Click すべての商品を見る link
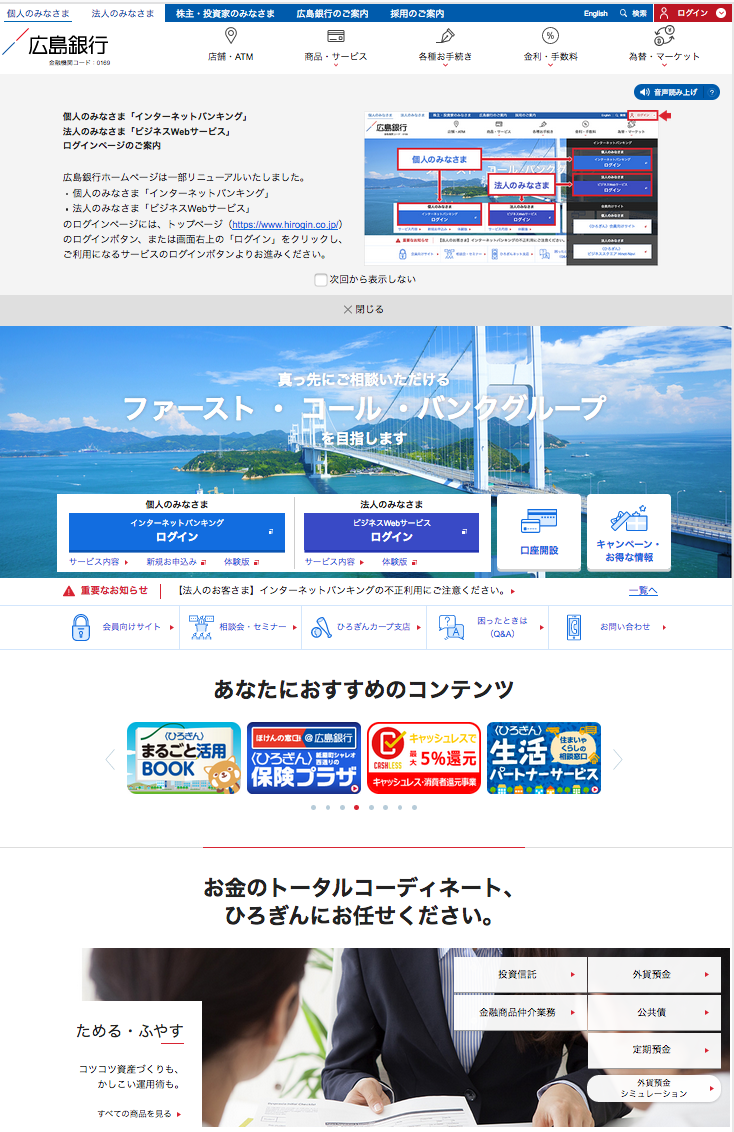The image size is (734, 1132). (x=139, y=1114)
